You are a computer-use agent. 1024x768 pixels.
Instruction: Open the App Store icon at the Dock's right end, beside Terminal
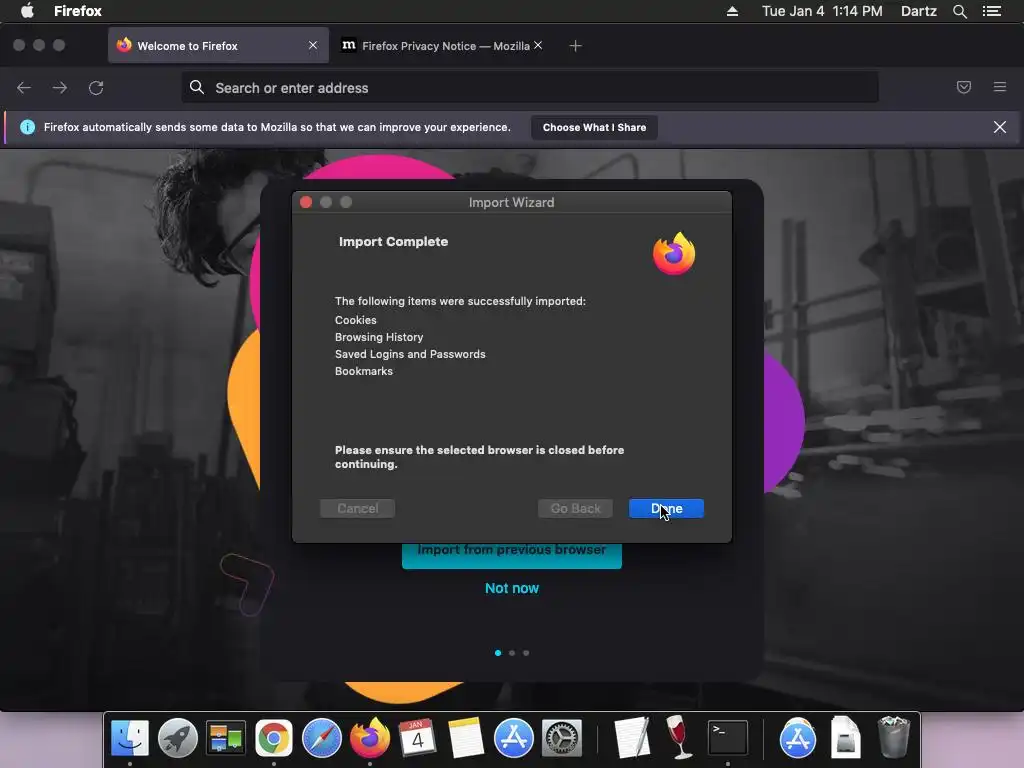coord(797,738)
